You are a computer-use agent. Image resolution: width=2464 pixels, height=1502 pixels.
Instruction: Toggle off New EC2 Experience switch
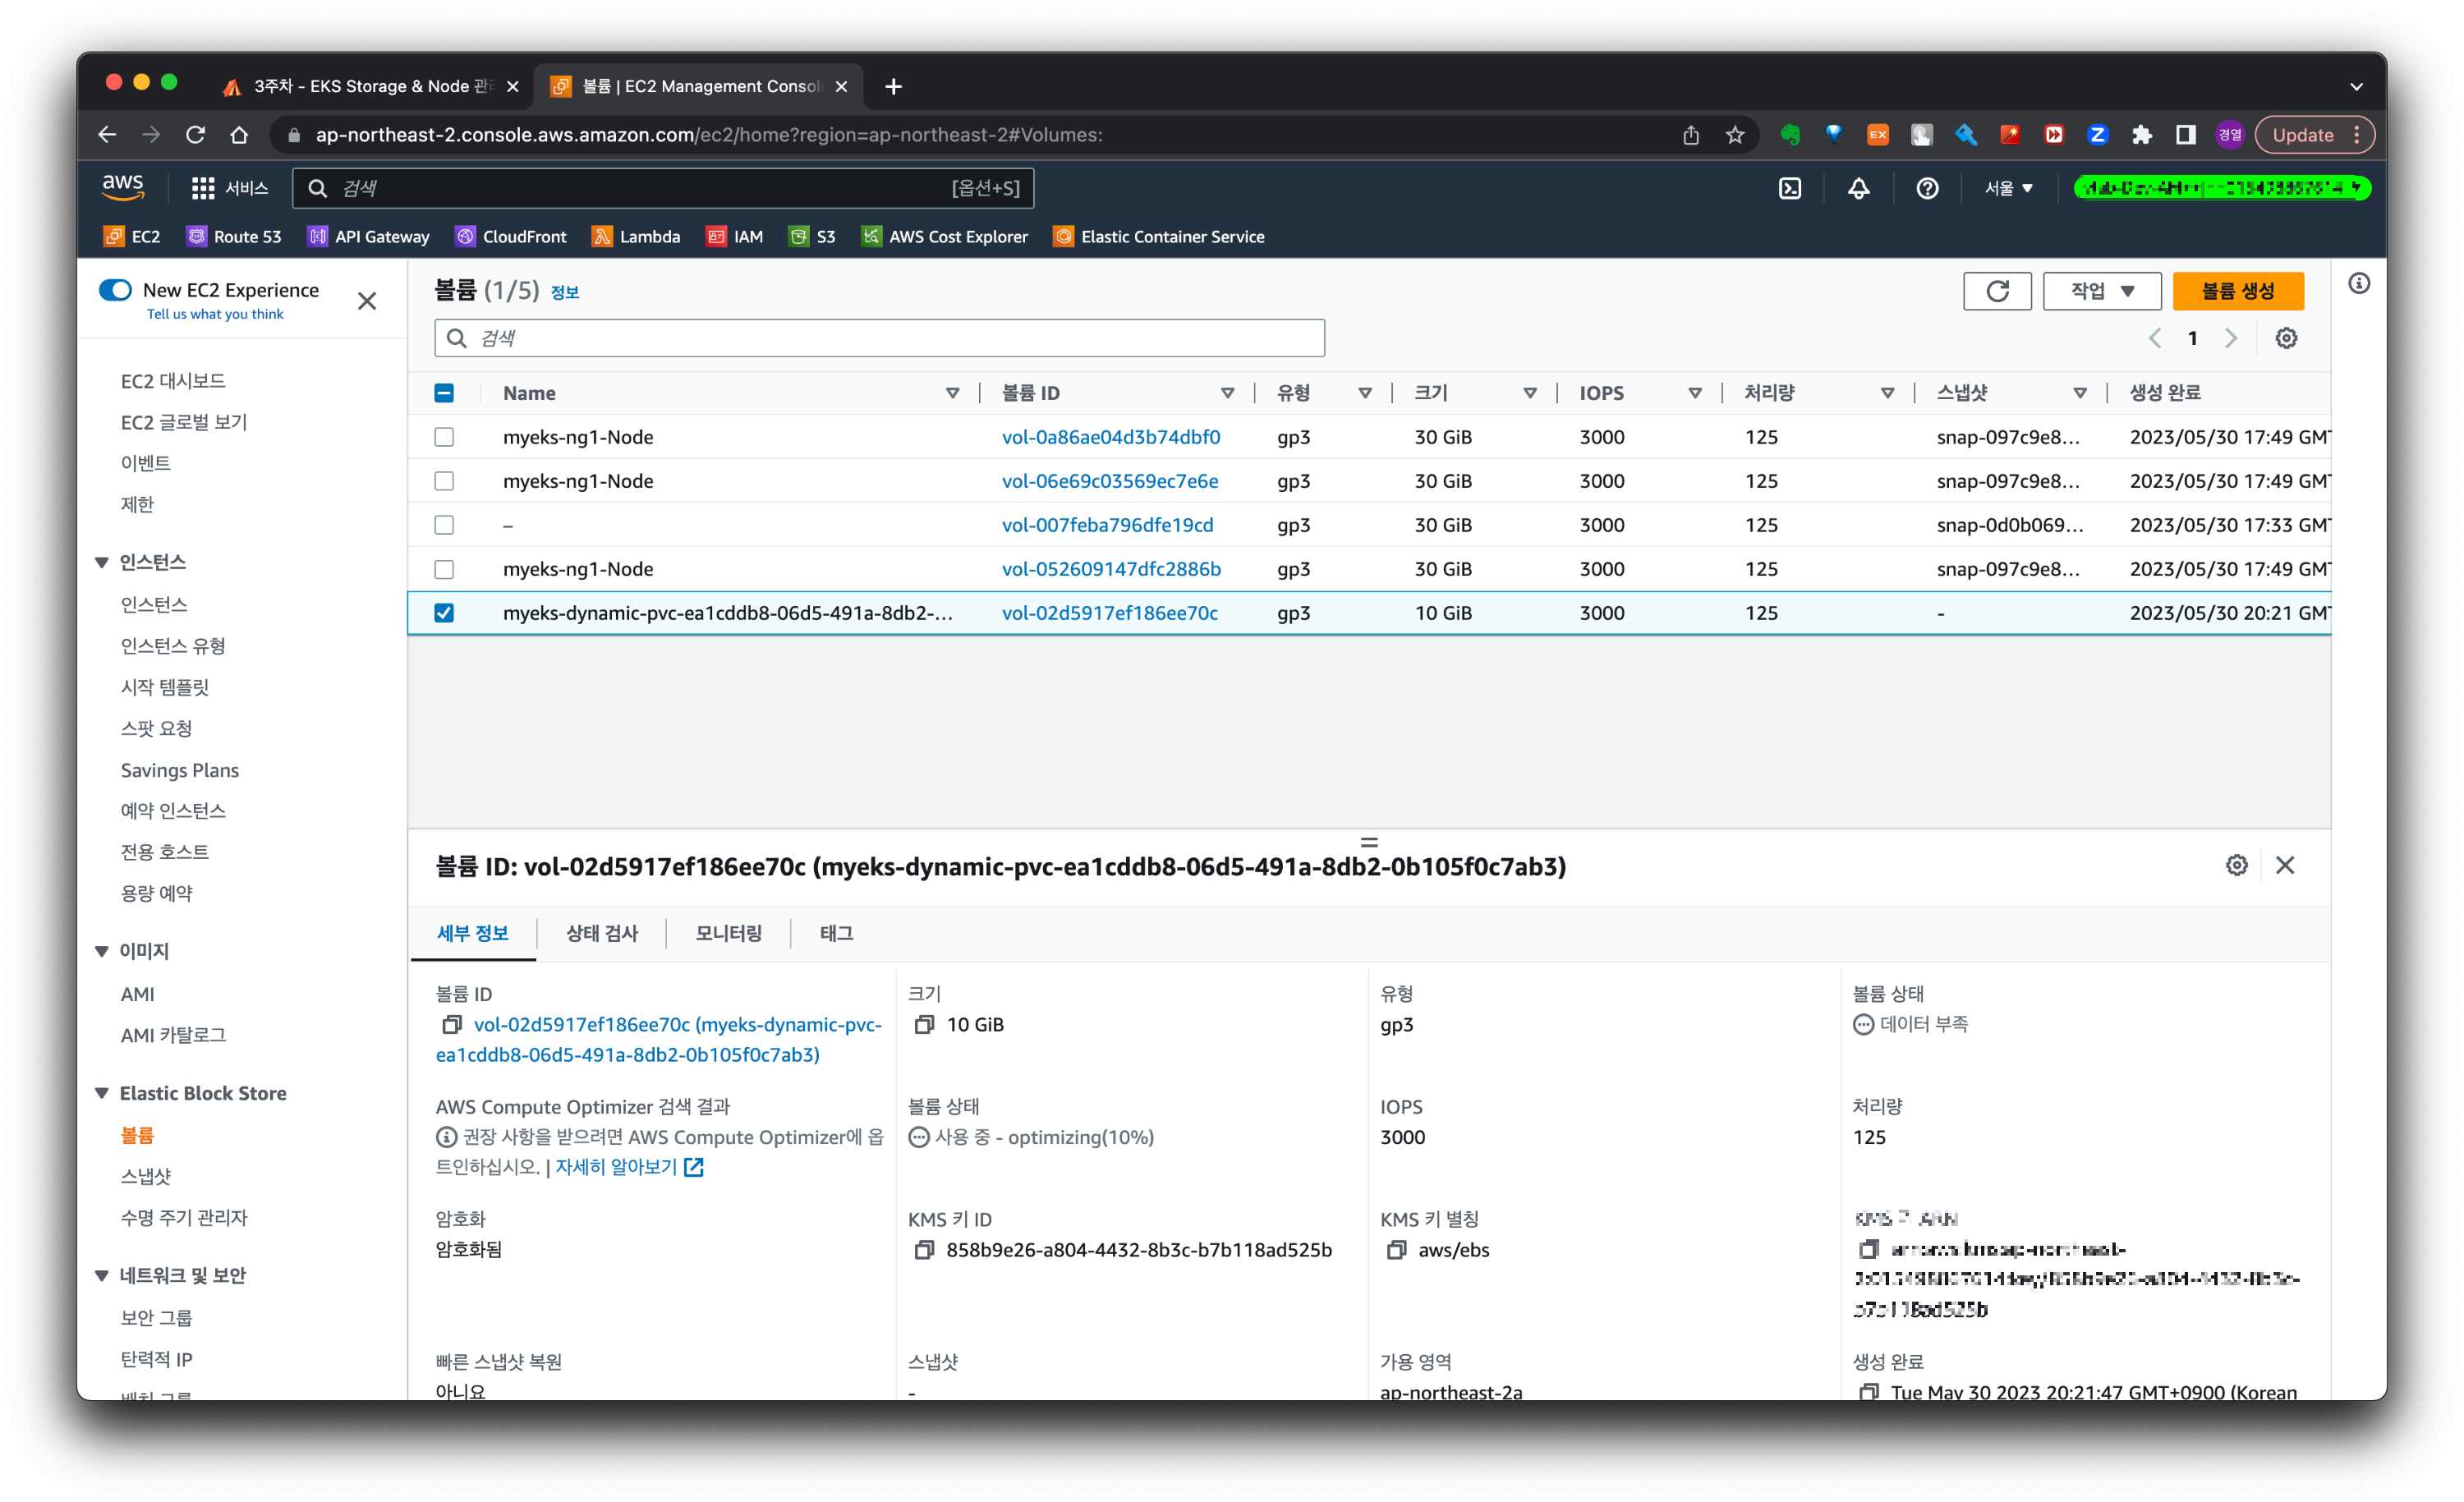point(116,290)
